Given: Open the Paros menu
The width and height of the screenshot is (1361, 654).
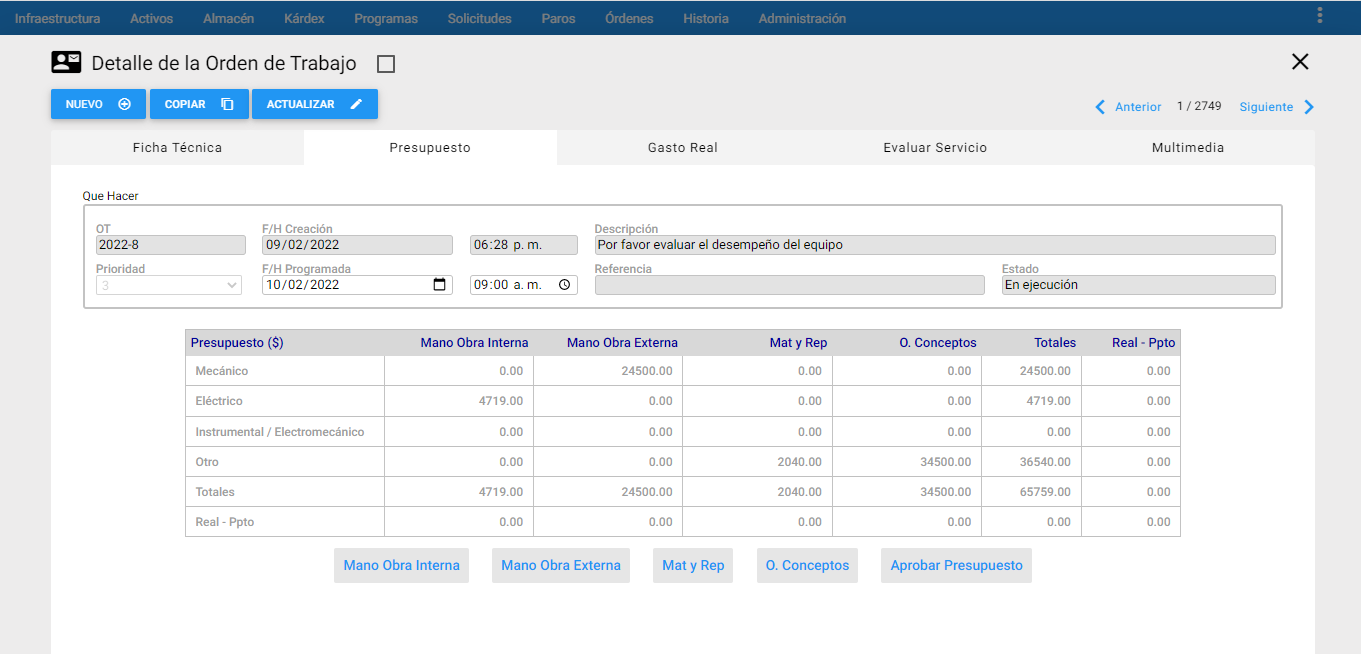Looking at the screenshot, I should (558, 18).
